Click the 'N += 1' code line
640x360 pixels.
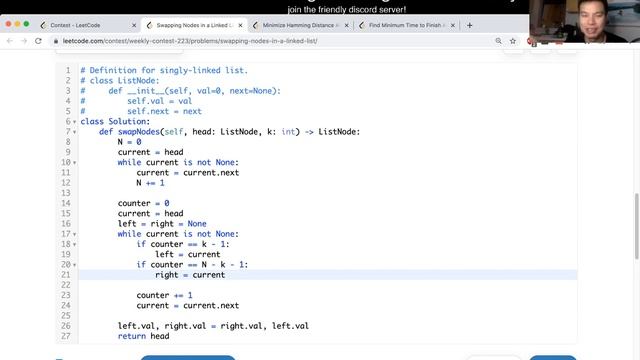click(x=150, y=183)
